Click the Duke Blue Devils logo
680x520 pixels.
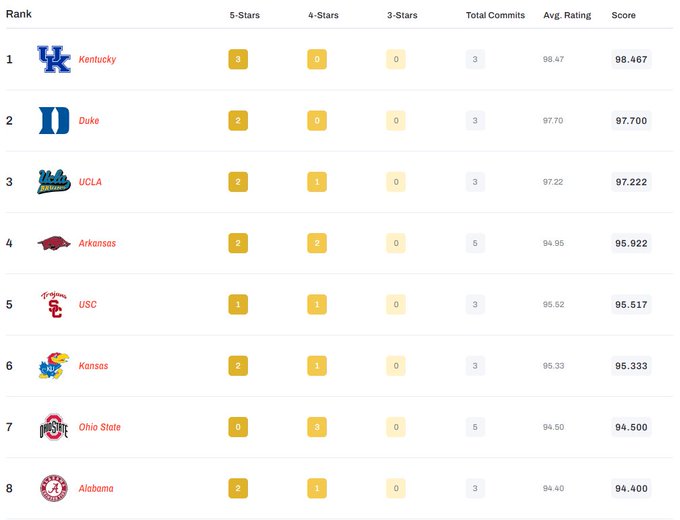click(x=54, y=121)
